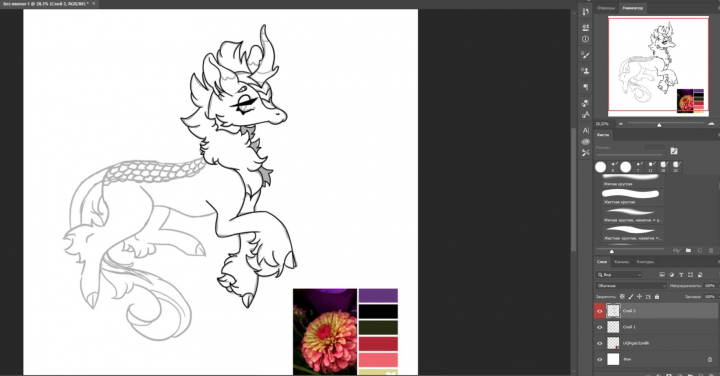The height and width of the screenshot is (376, 720).
Task: Close the open document tab
Action: [94, 4]
